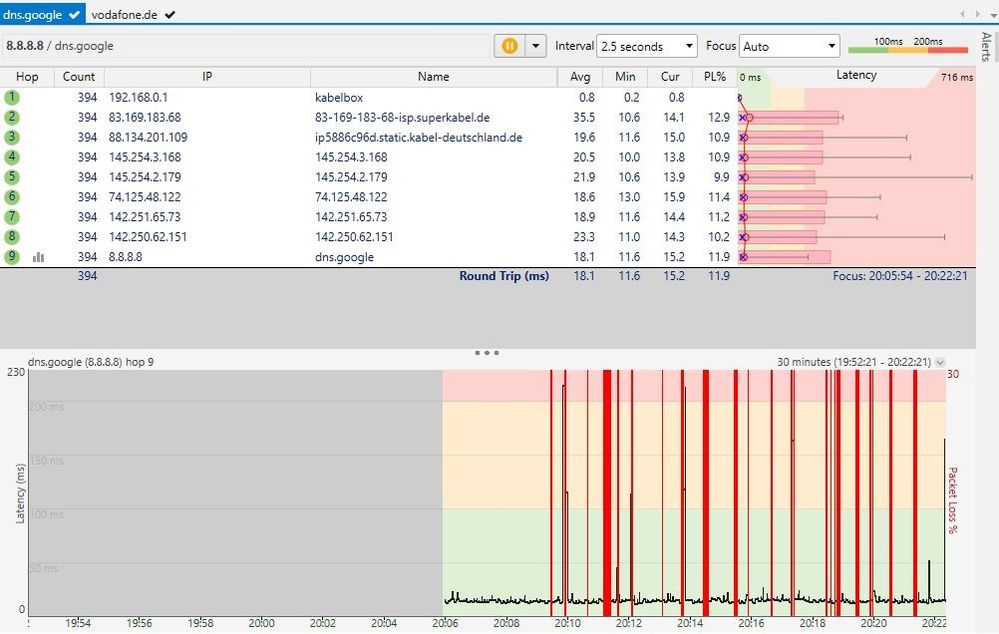Pause the trace with the orange button
The height and width of the screenshot is (634, 999).
click(x=510, y=46)
